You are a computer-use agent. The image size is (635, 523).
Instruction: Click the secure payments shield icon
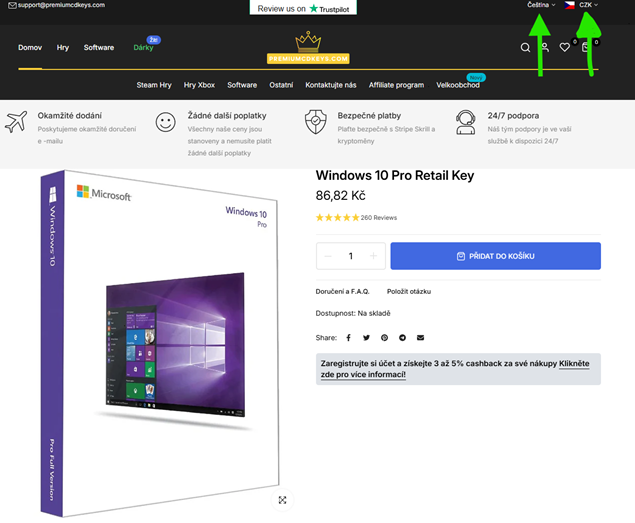click(315, 122)
